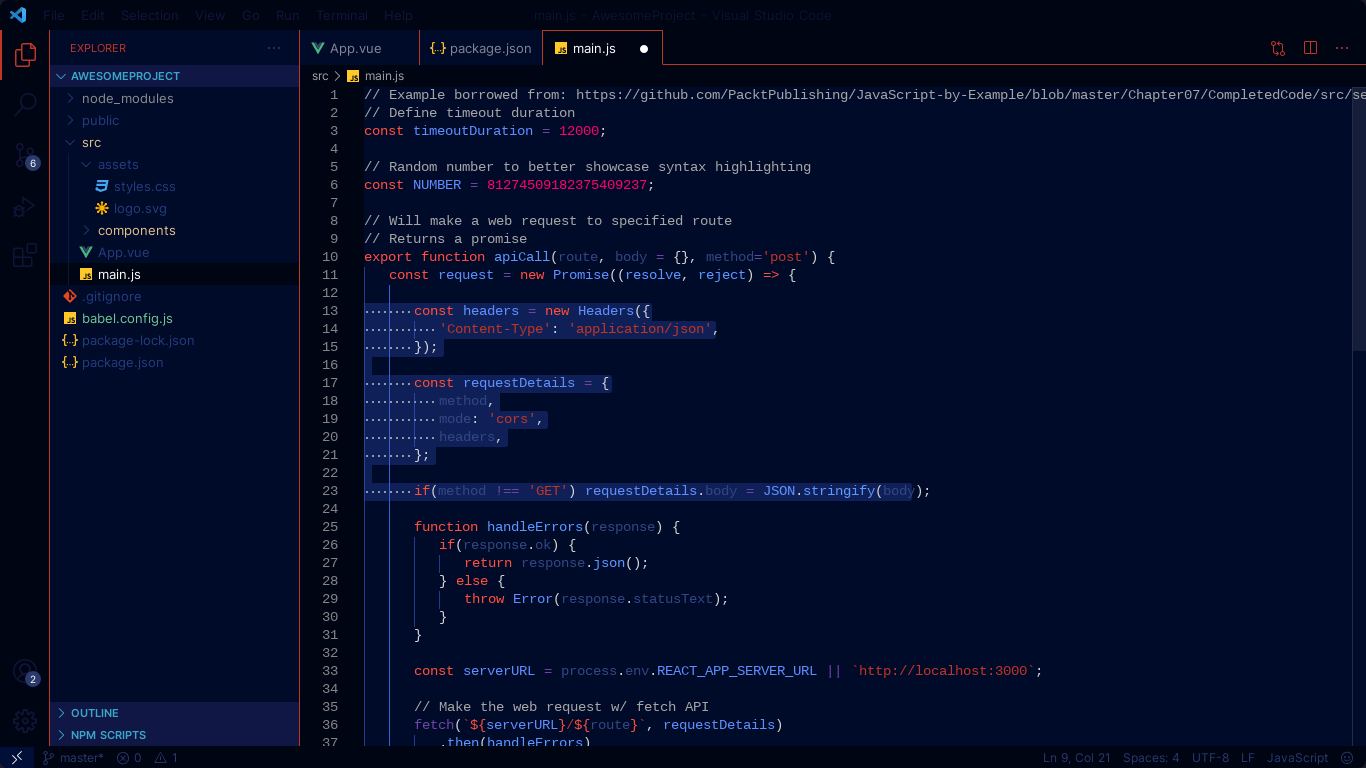Open the Run and Debug view
The height and width of the screenshot is (768, 1366).
(25, 206)
